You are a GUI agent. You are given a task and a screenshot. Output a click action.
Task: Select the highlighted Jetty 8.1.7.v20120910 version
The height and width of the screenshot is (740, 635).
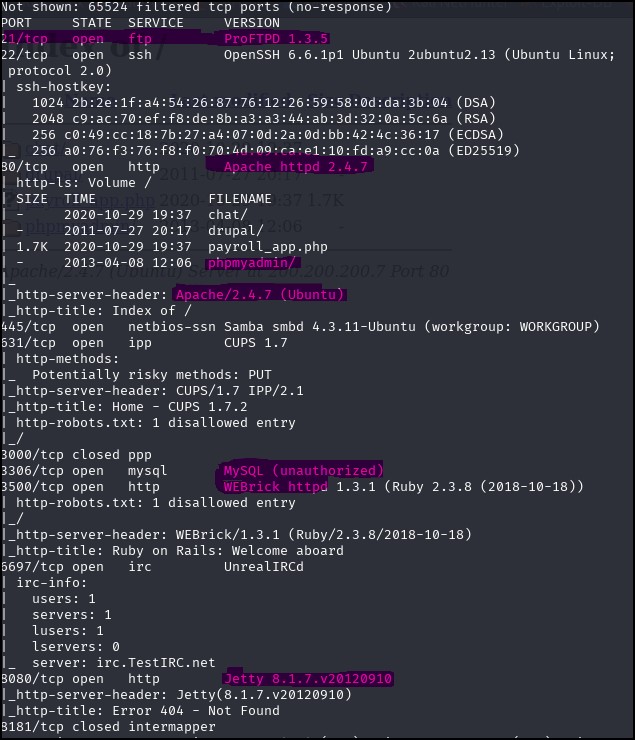pyautogui.click(x=308, y=679)
